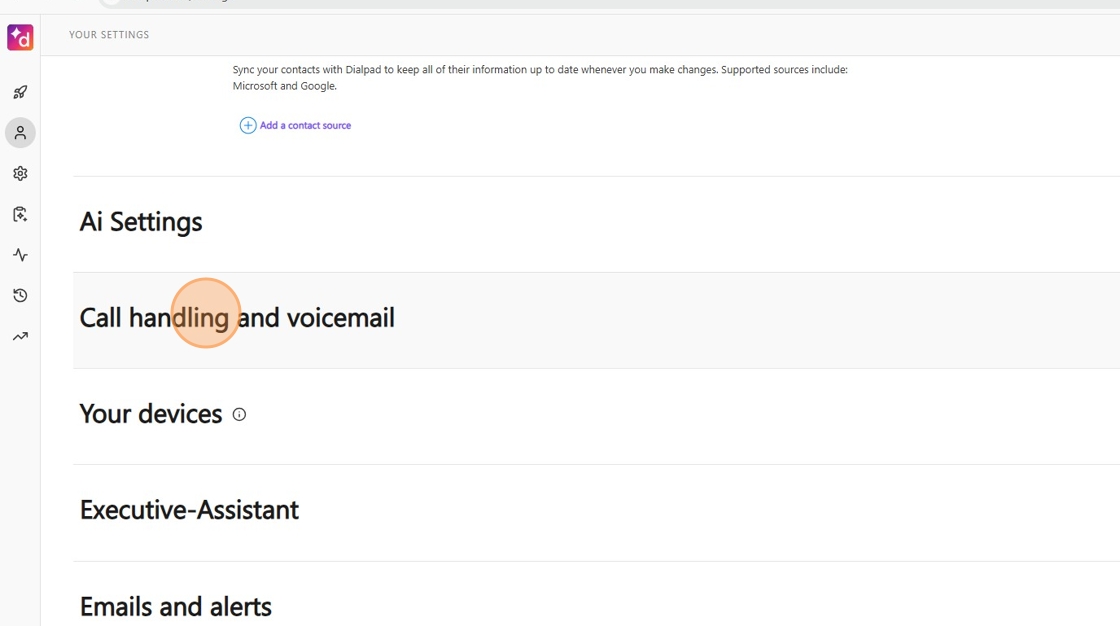Image resolution: width=1120 pixels, height=626 pixels.
Task: Click the YOUR SETTINGS header label
Action: 109,35
